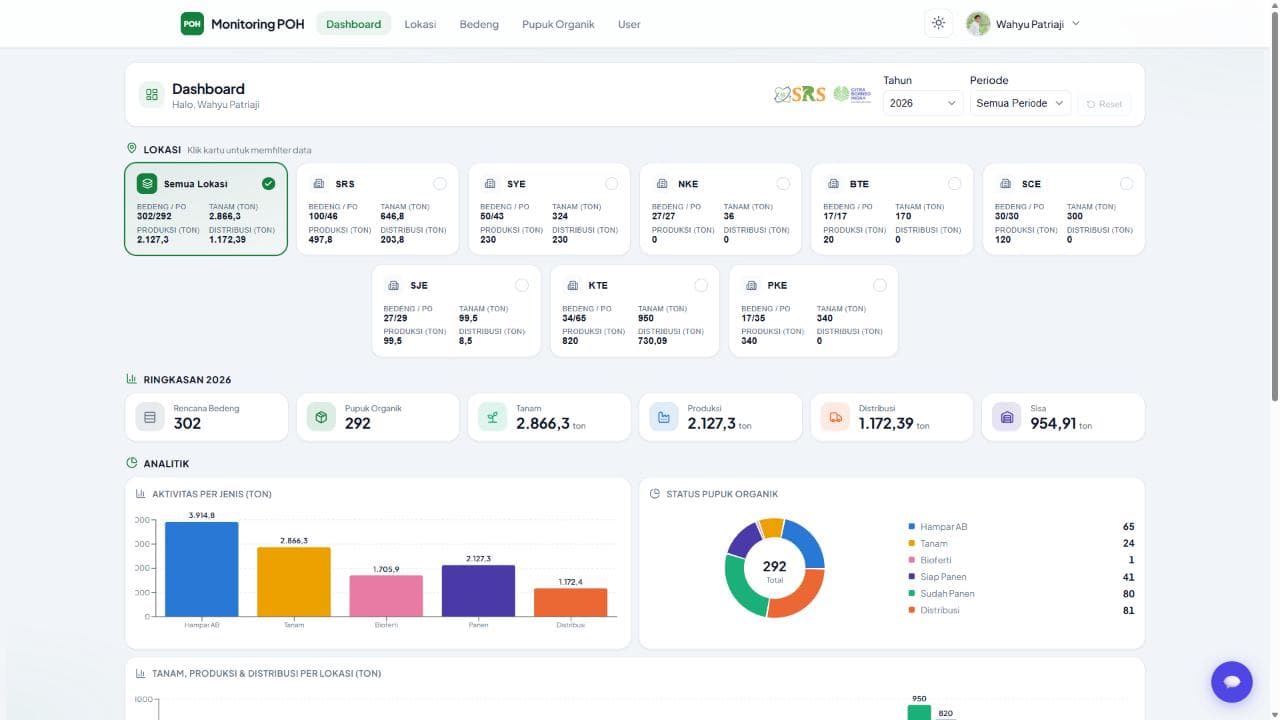Select the SRS location radio button
Screen dimensions: 1280x720
click(x=440, y=184)
